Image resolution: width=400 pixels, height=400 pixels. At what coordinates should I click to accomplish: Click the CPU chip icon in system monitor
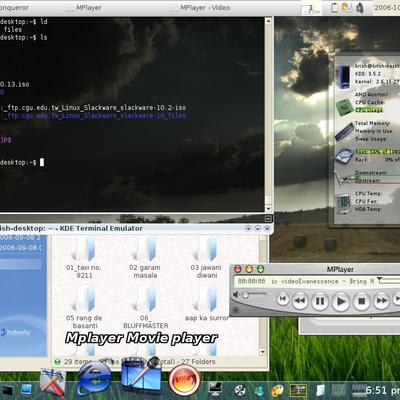point(344,107)
